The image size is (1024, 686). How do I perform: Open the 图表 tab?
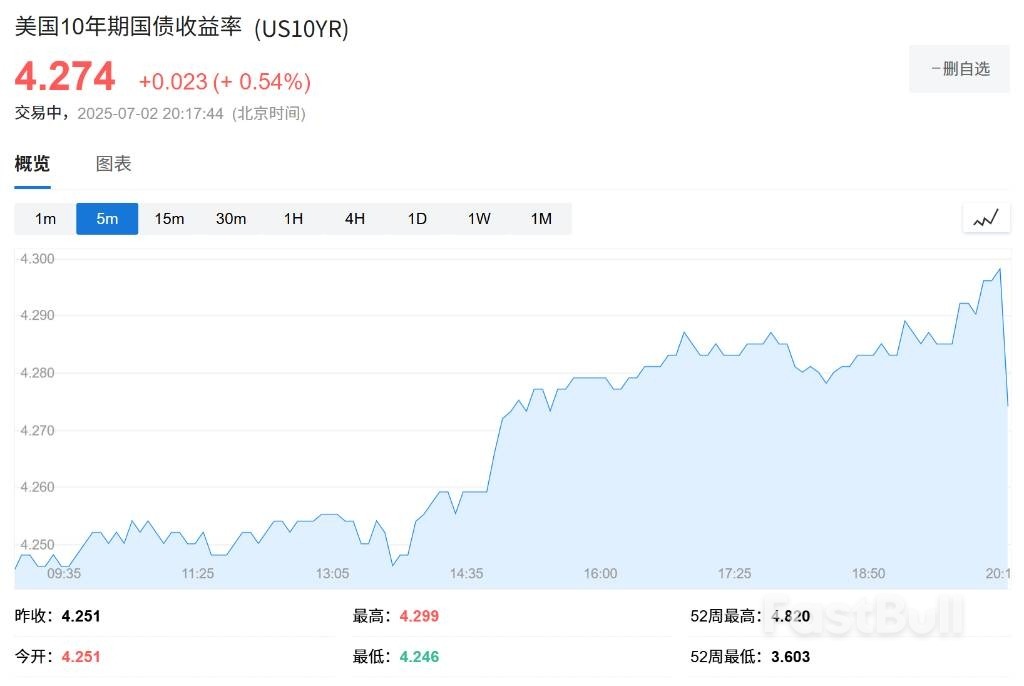(x=113, y=164)
